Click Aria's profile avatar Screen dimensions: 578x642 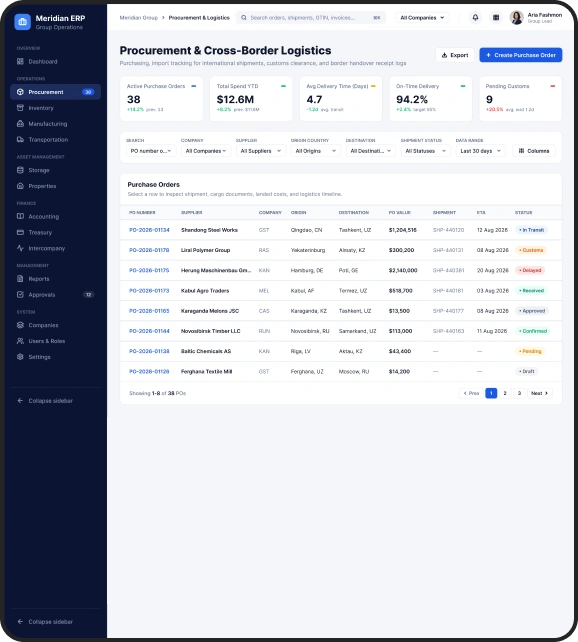[x=517, y=18]
